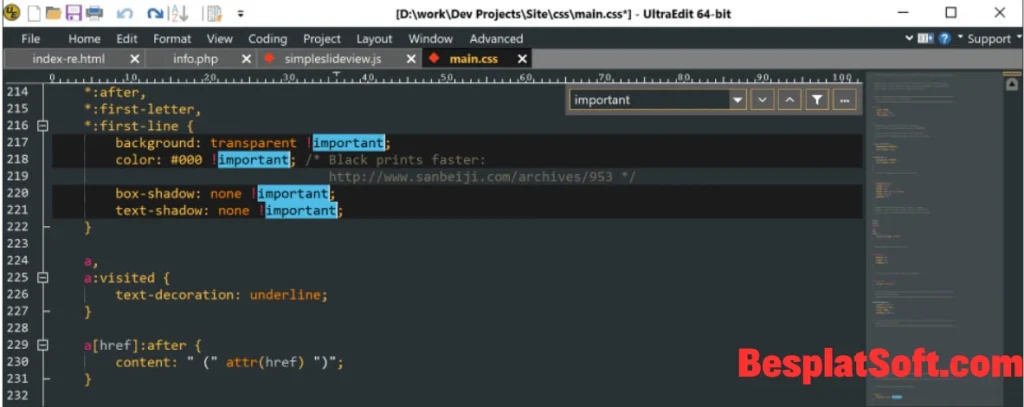Click the column ruler above the editor
This screenshot has height=407, width=1024.
pyautogui.click(x=457, y=78)
